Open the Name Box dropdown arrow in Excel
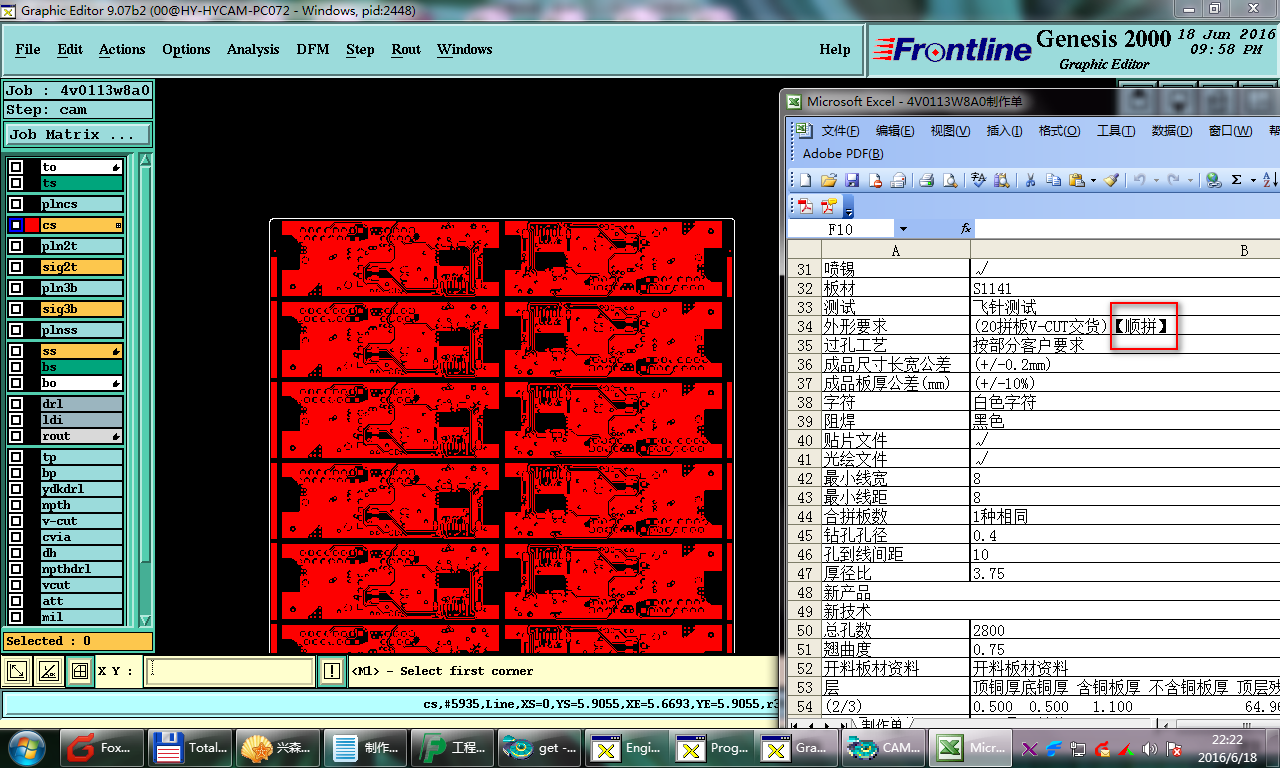Screen dimensions: 1280x768 click(903, 229)
